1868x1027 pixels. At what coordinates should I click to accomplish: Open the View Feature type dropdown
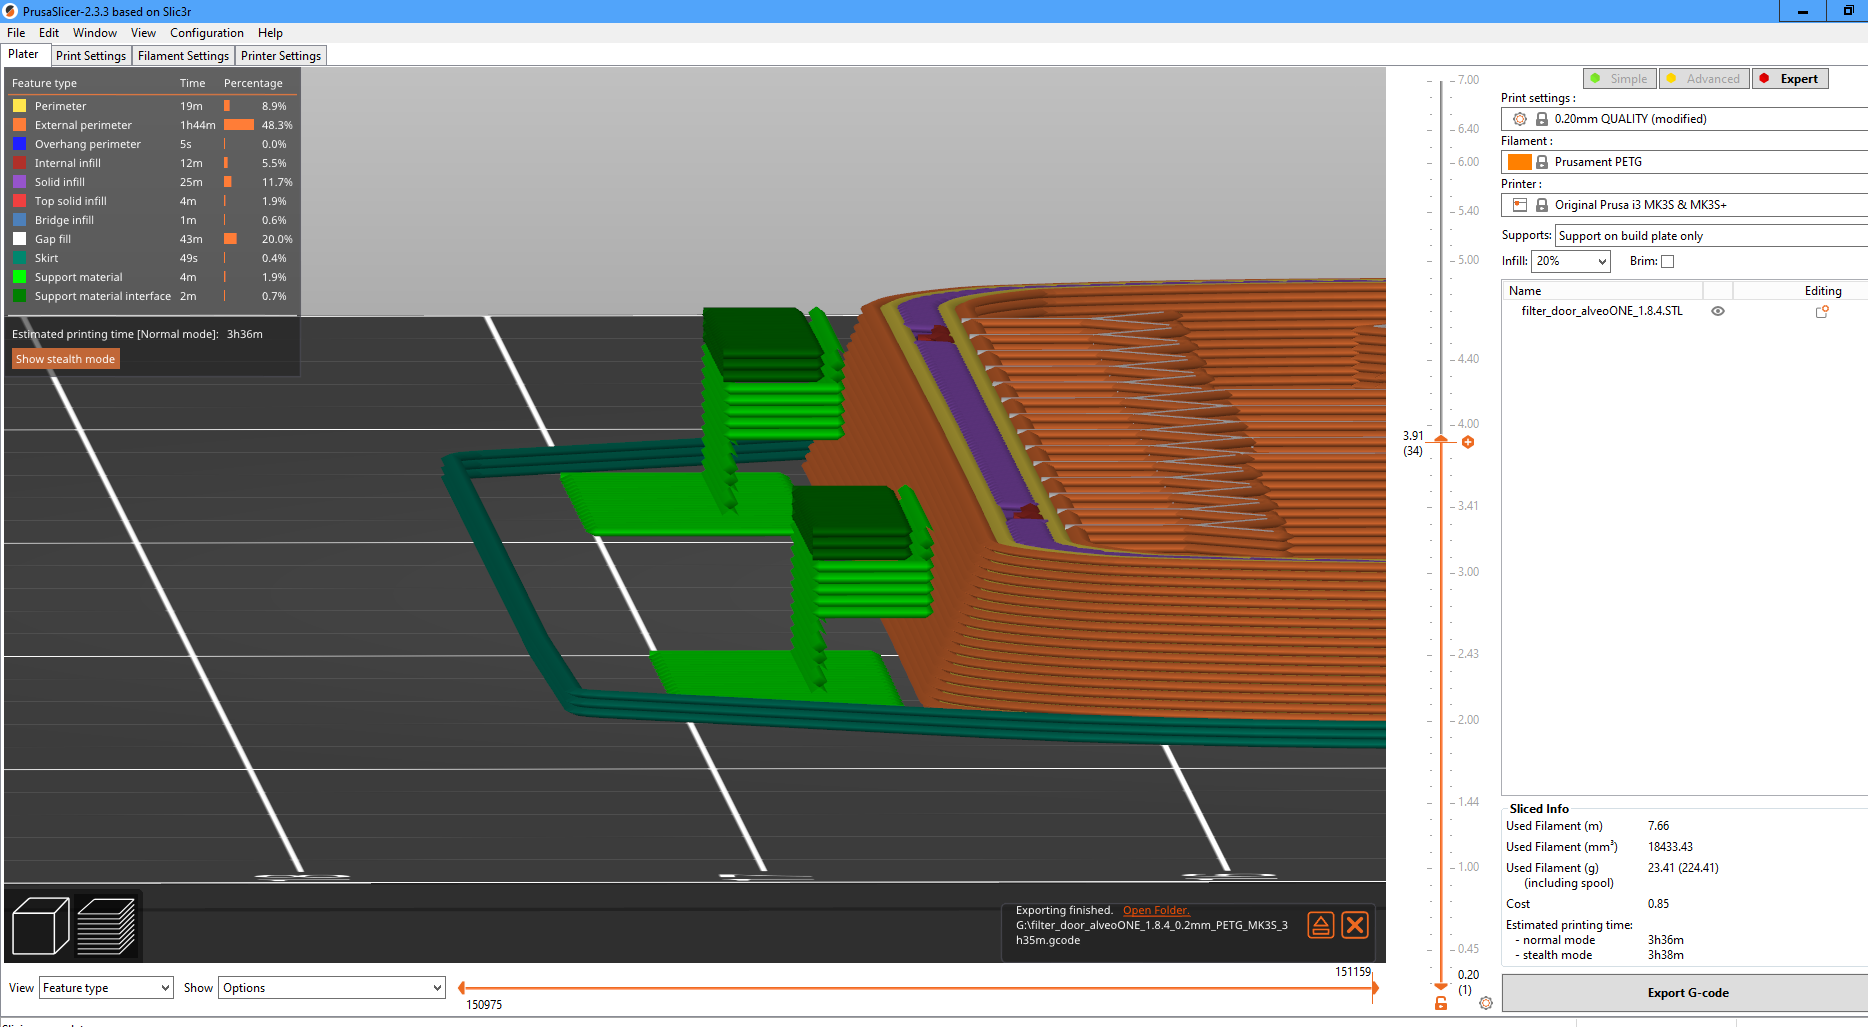106,988
